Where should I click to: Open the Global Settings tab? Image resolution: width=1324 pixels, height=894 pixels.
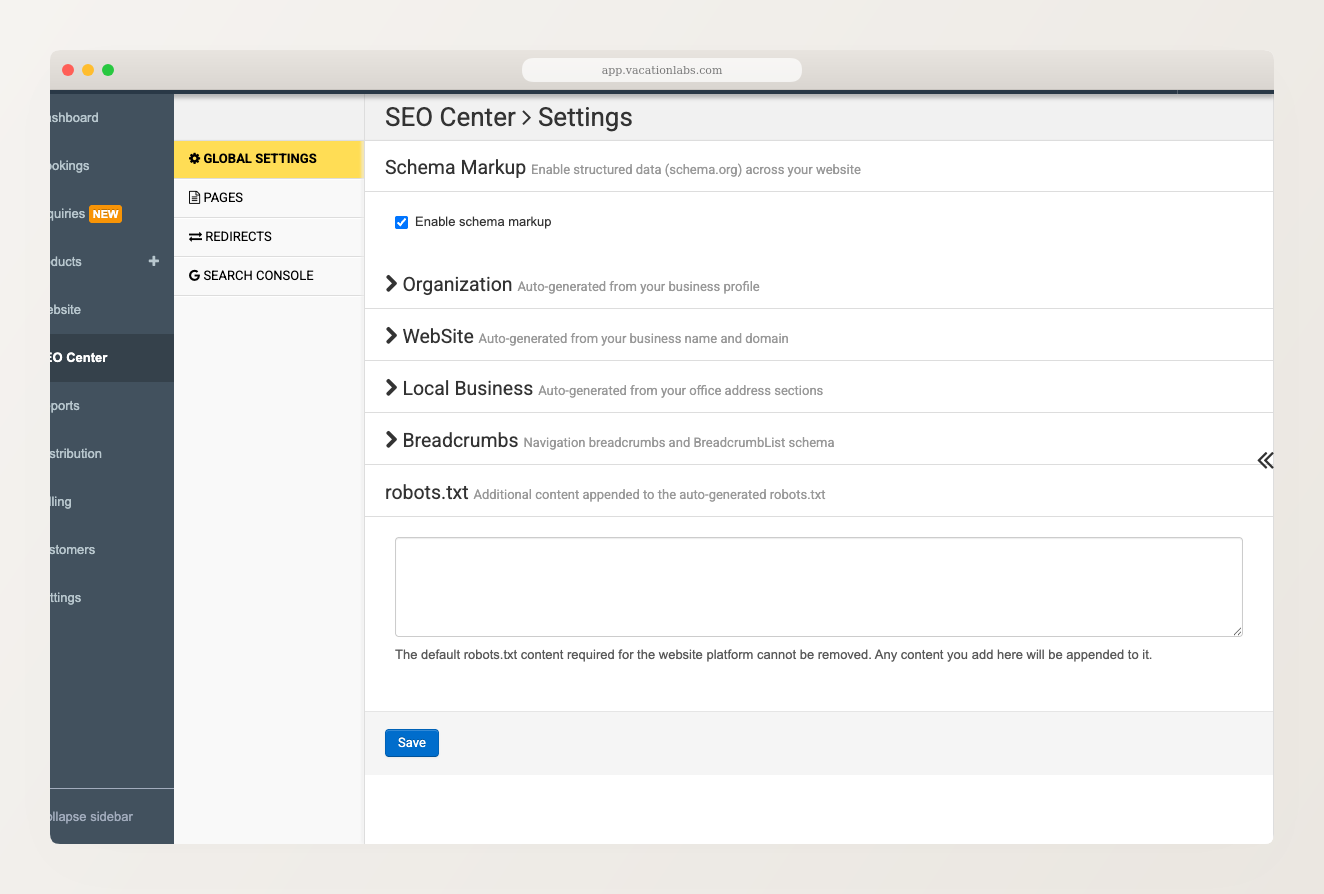268,159
